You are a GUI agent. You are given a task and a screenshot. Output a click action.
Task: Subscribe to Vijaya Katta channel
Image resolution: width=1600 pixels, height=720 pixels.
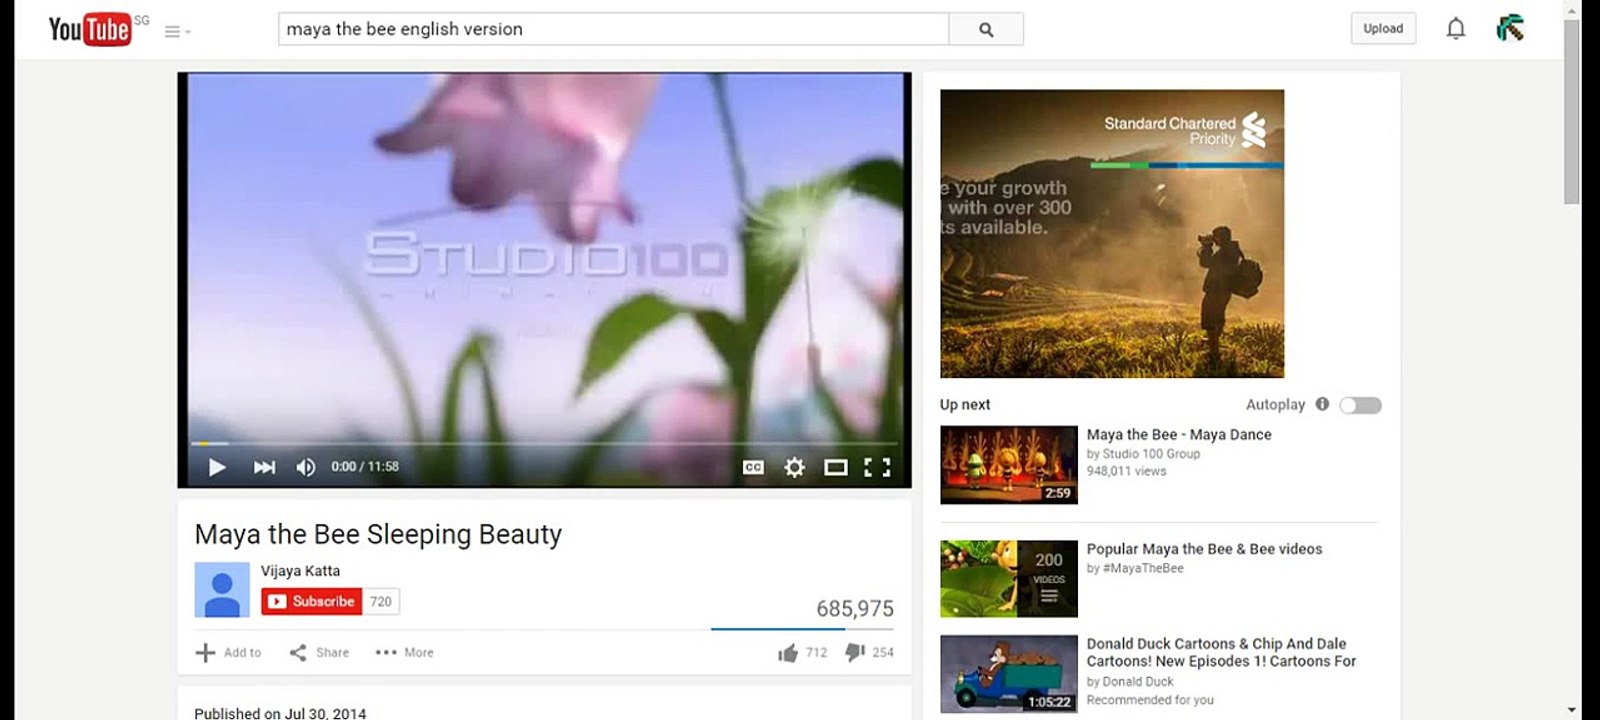[312, 601]
